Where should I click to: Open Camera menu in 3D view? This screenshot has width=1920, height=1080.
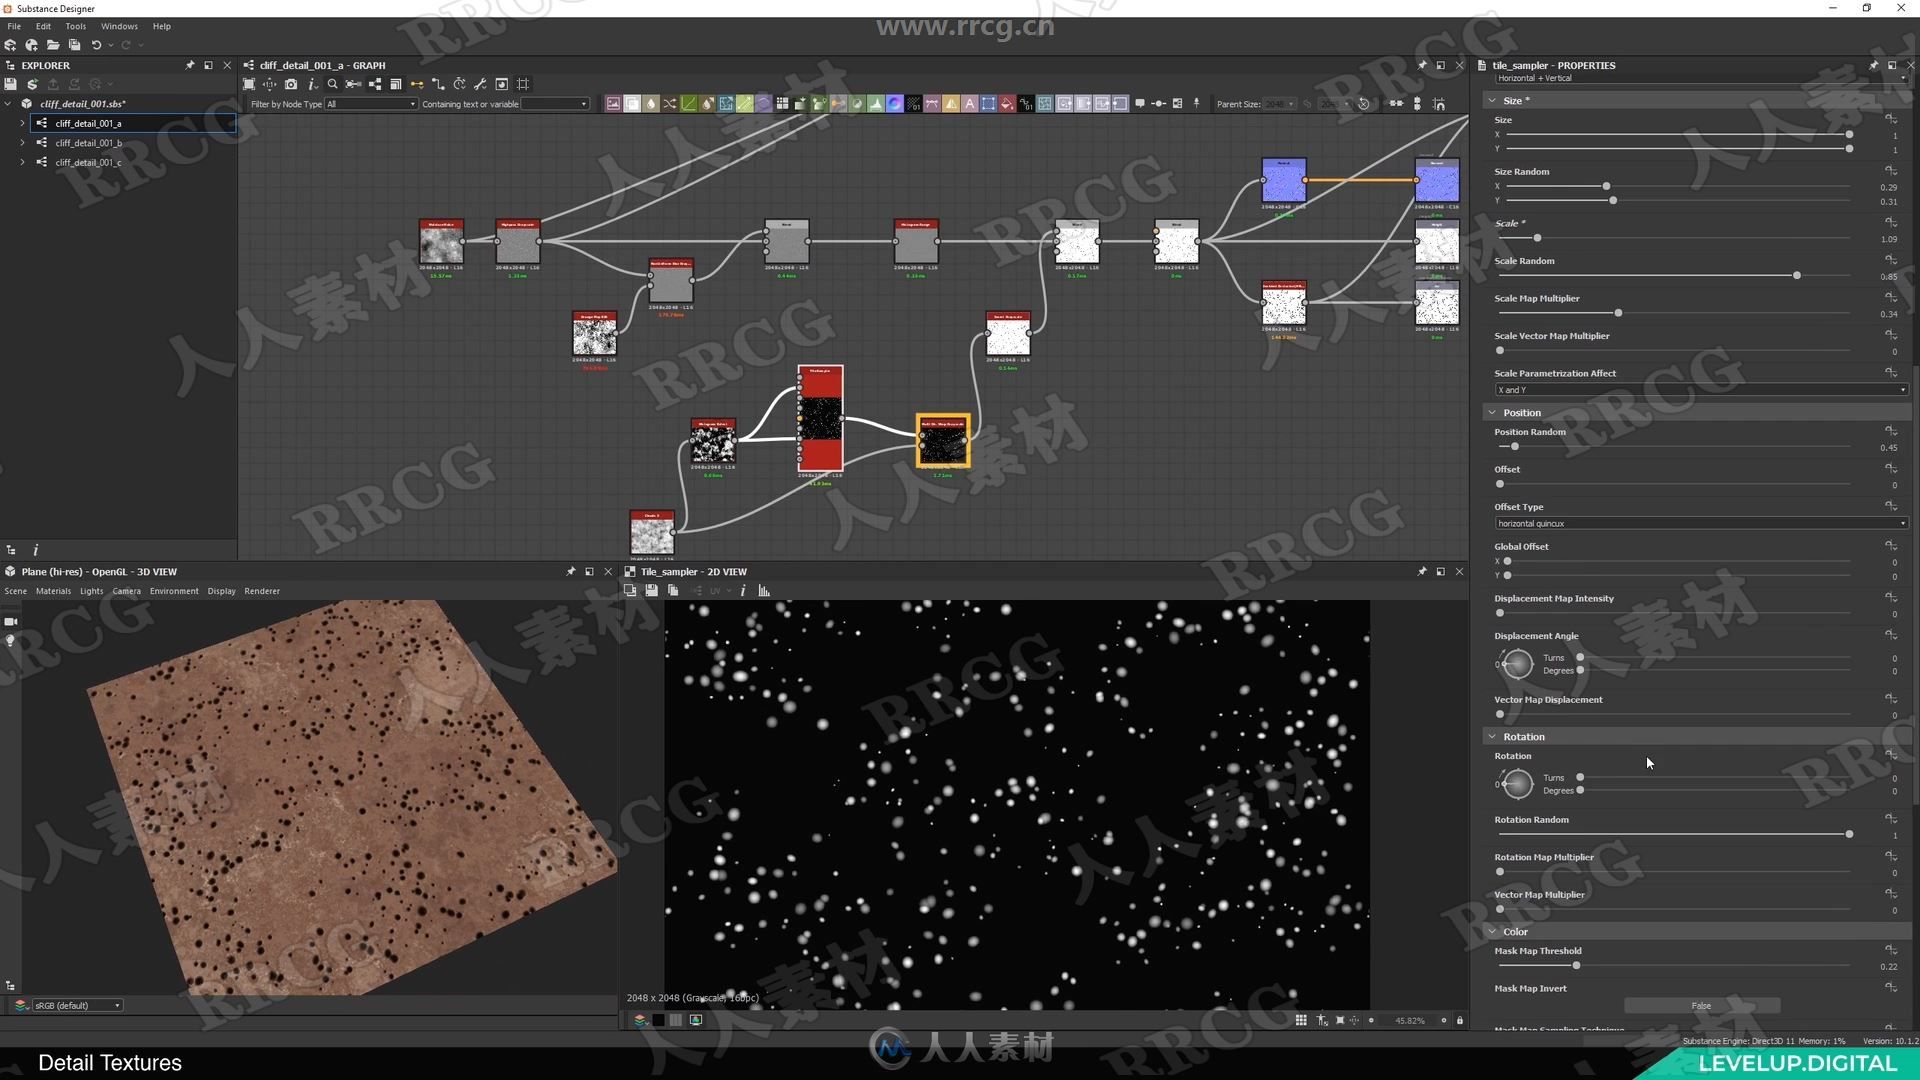click(x=127, y=591)
